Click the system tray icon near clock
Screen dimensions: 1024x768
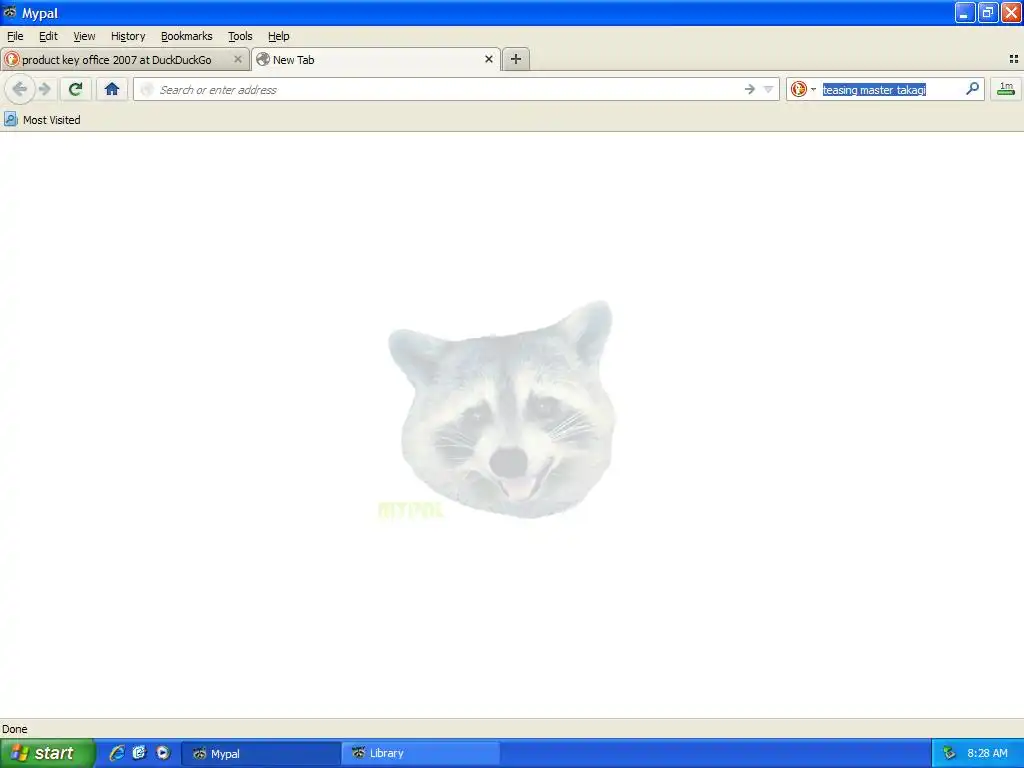949,753
